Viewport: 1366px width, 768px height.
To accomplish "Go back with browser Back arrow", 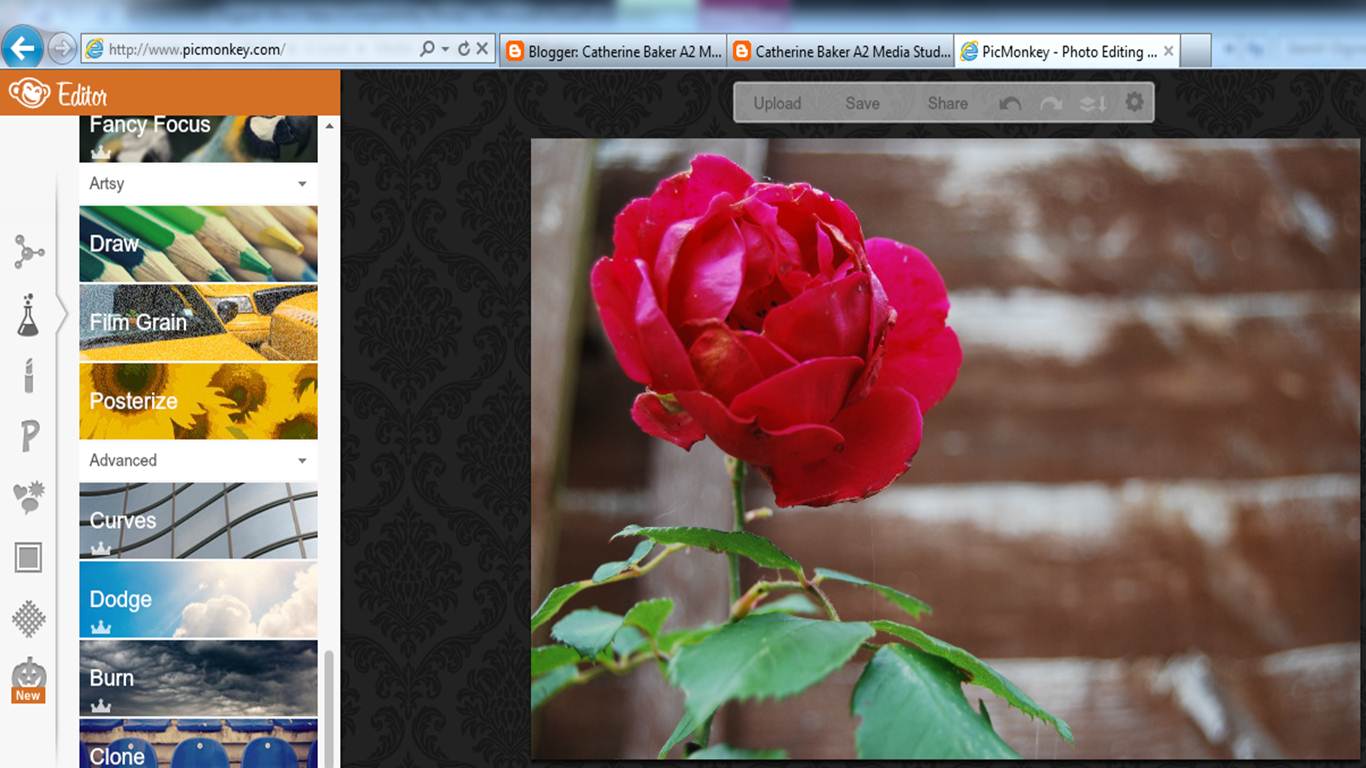I will [22, 47].
